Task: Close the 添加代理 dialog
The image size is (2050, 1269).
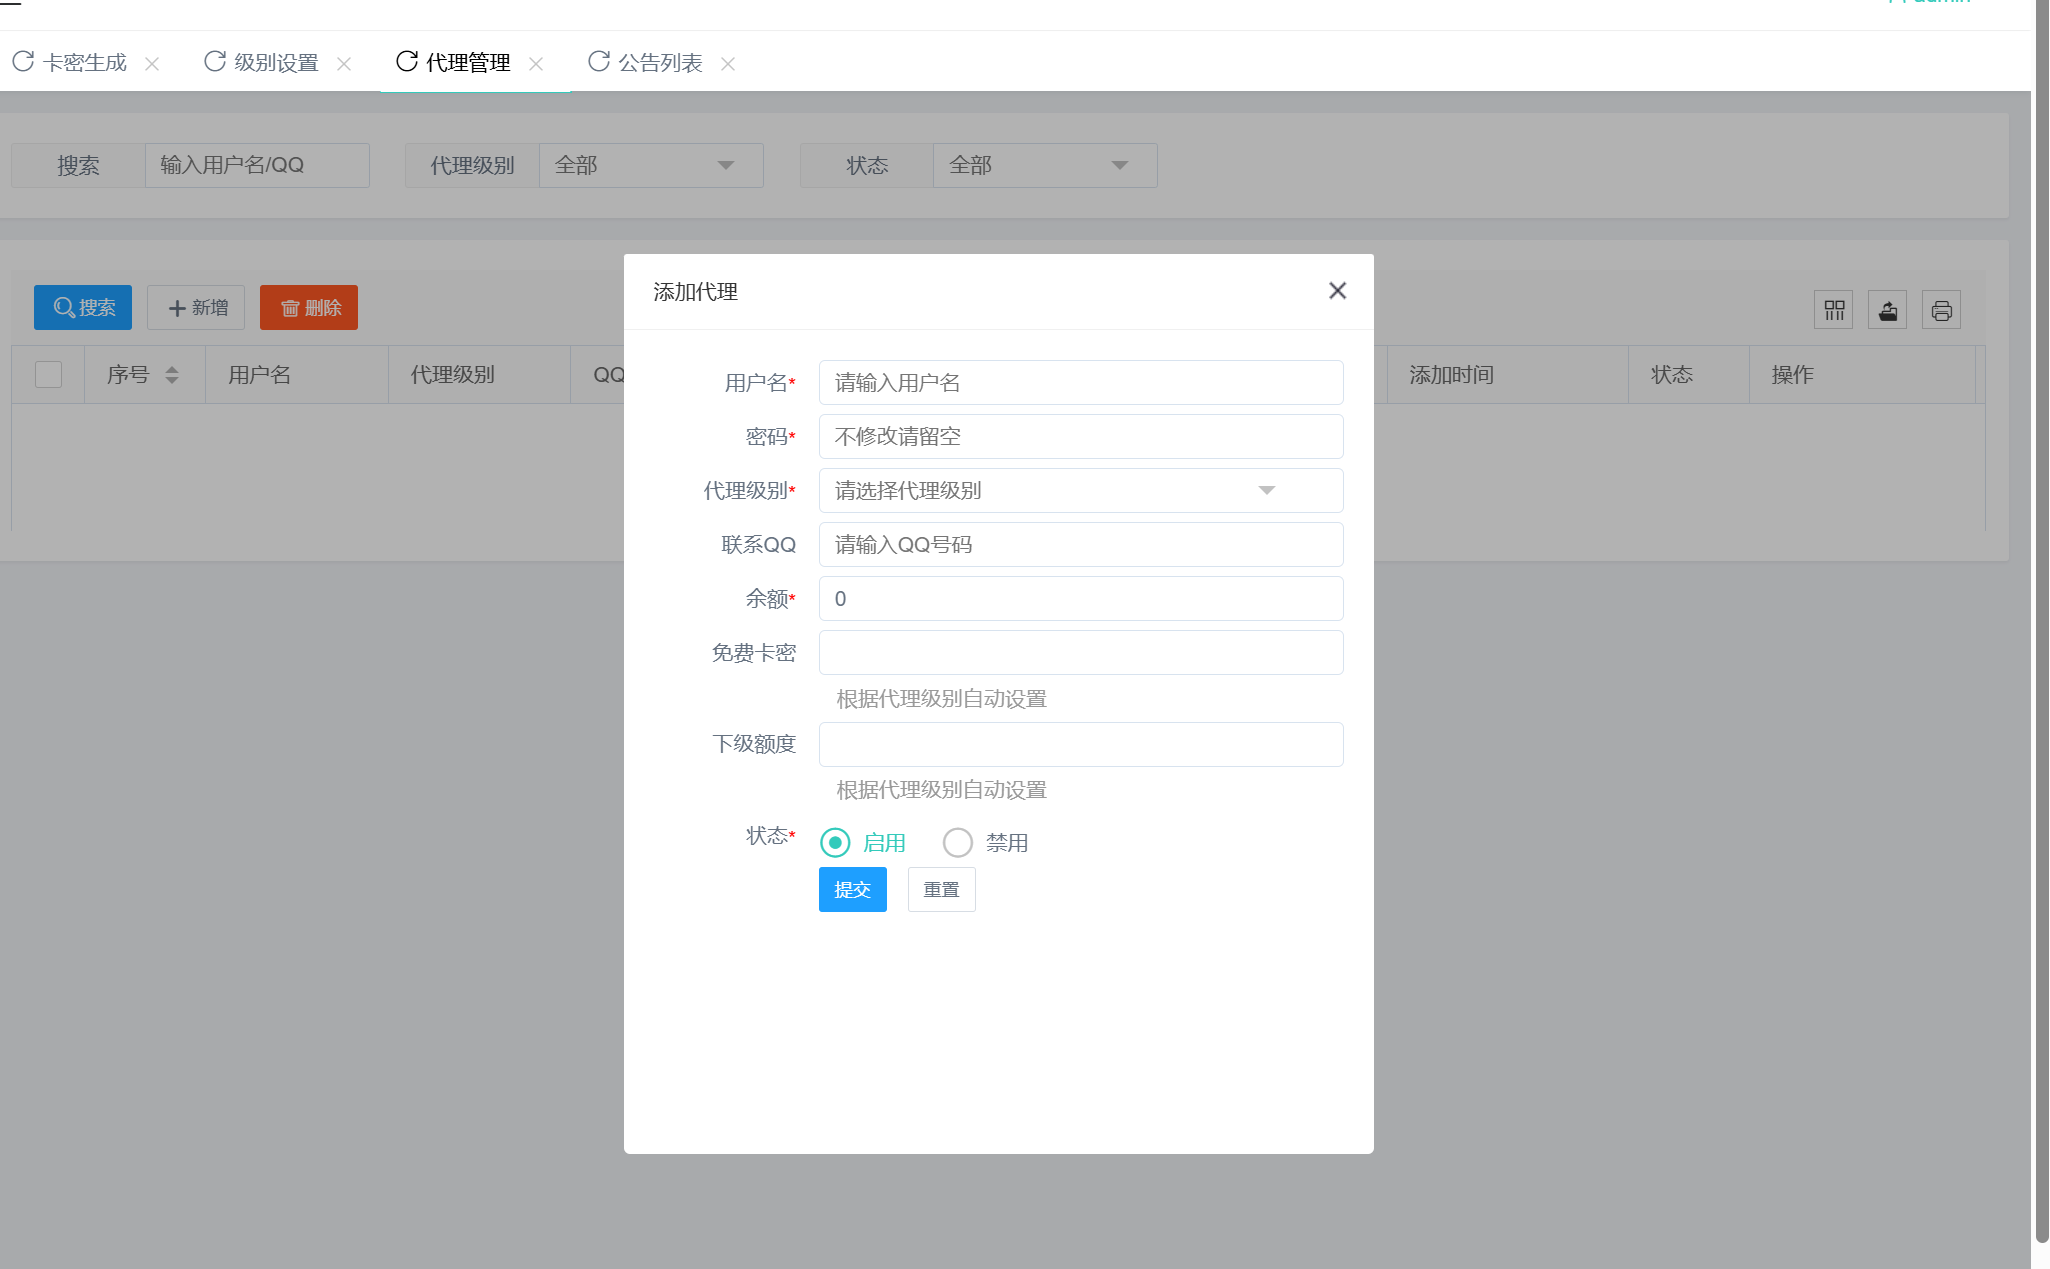Action: click(x=1338, y=291)
